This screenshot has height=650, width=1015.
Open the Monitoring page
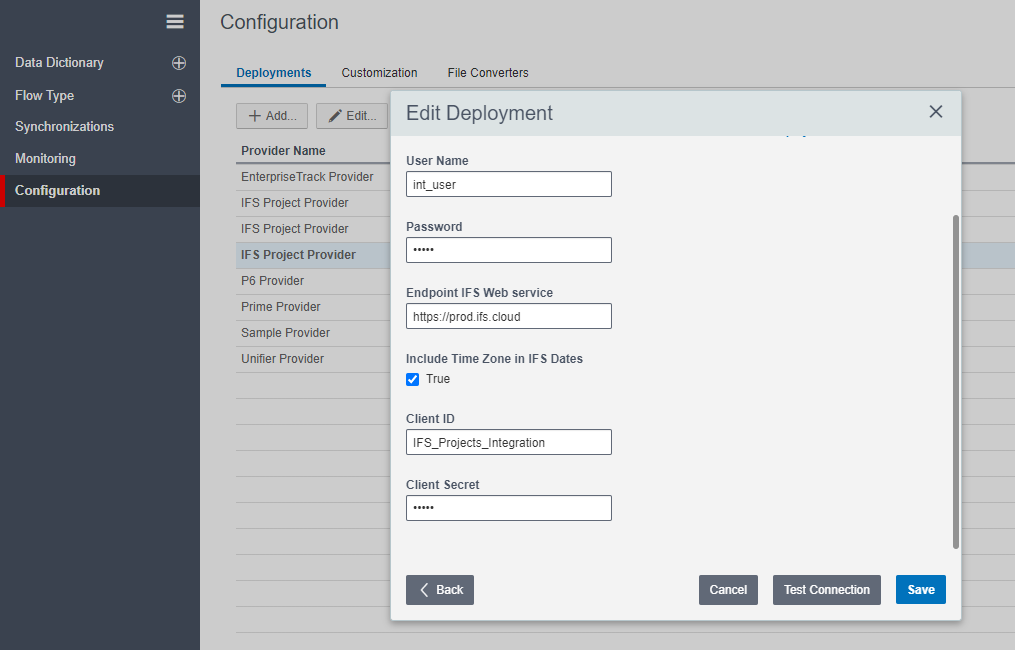pos(45,159)
